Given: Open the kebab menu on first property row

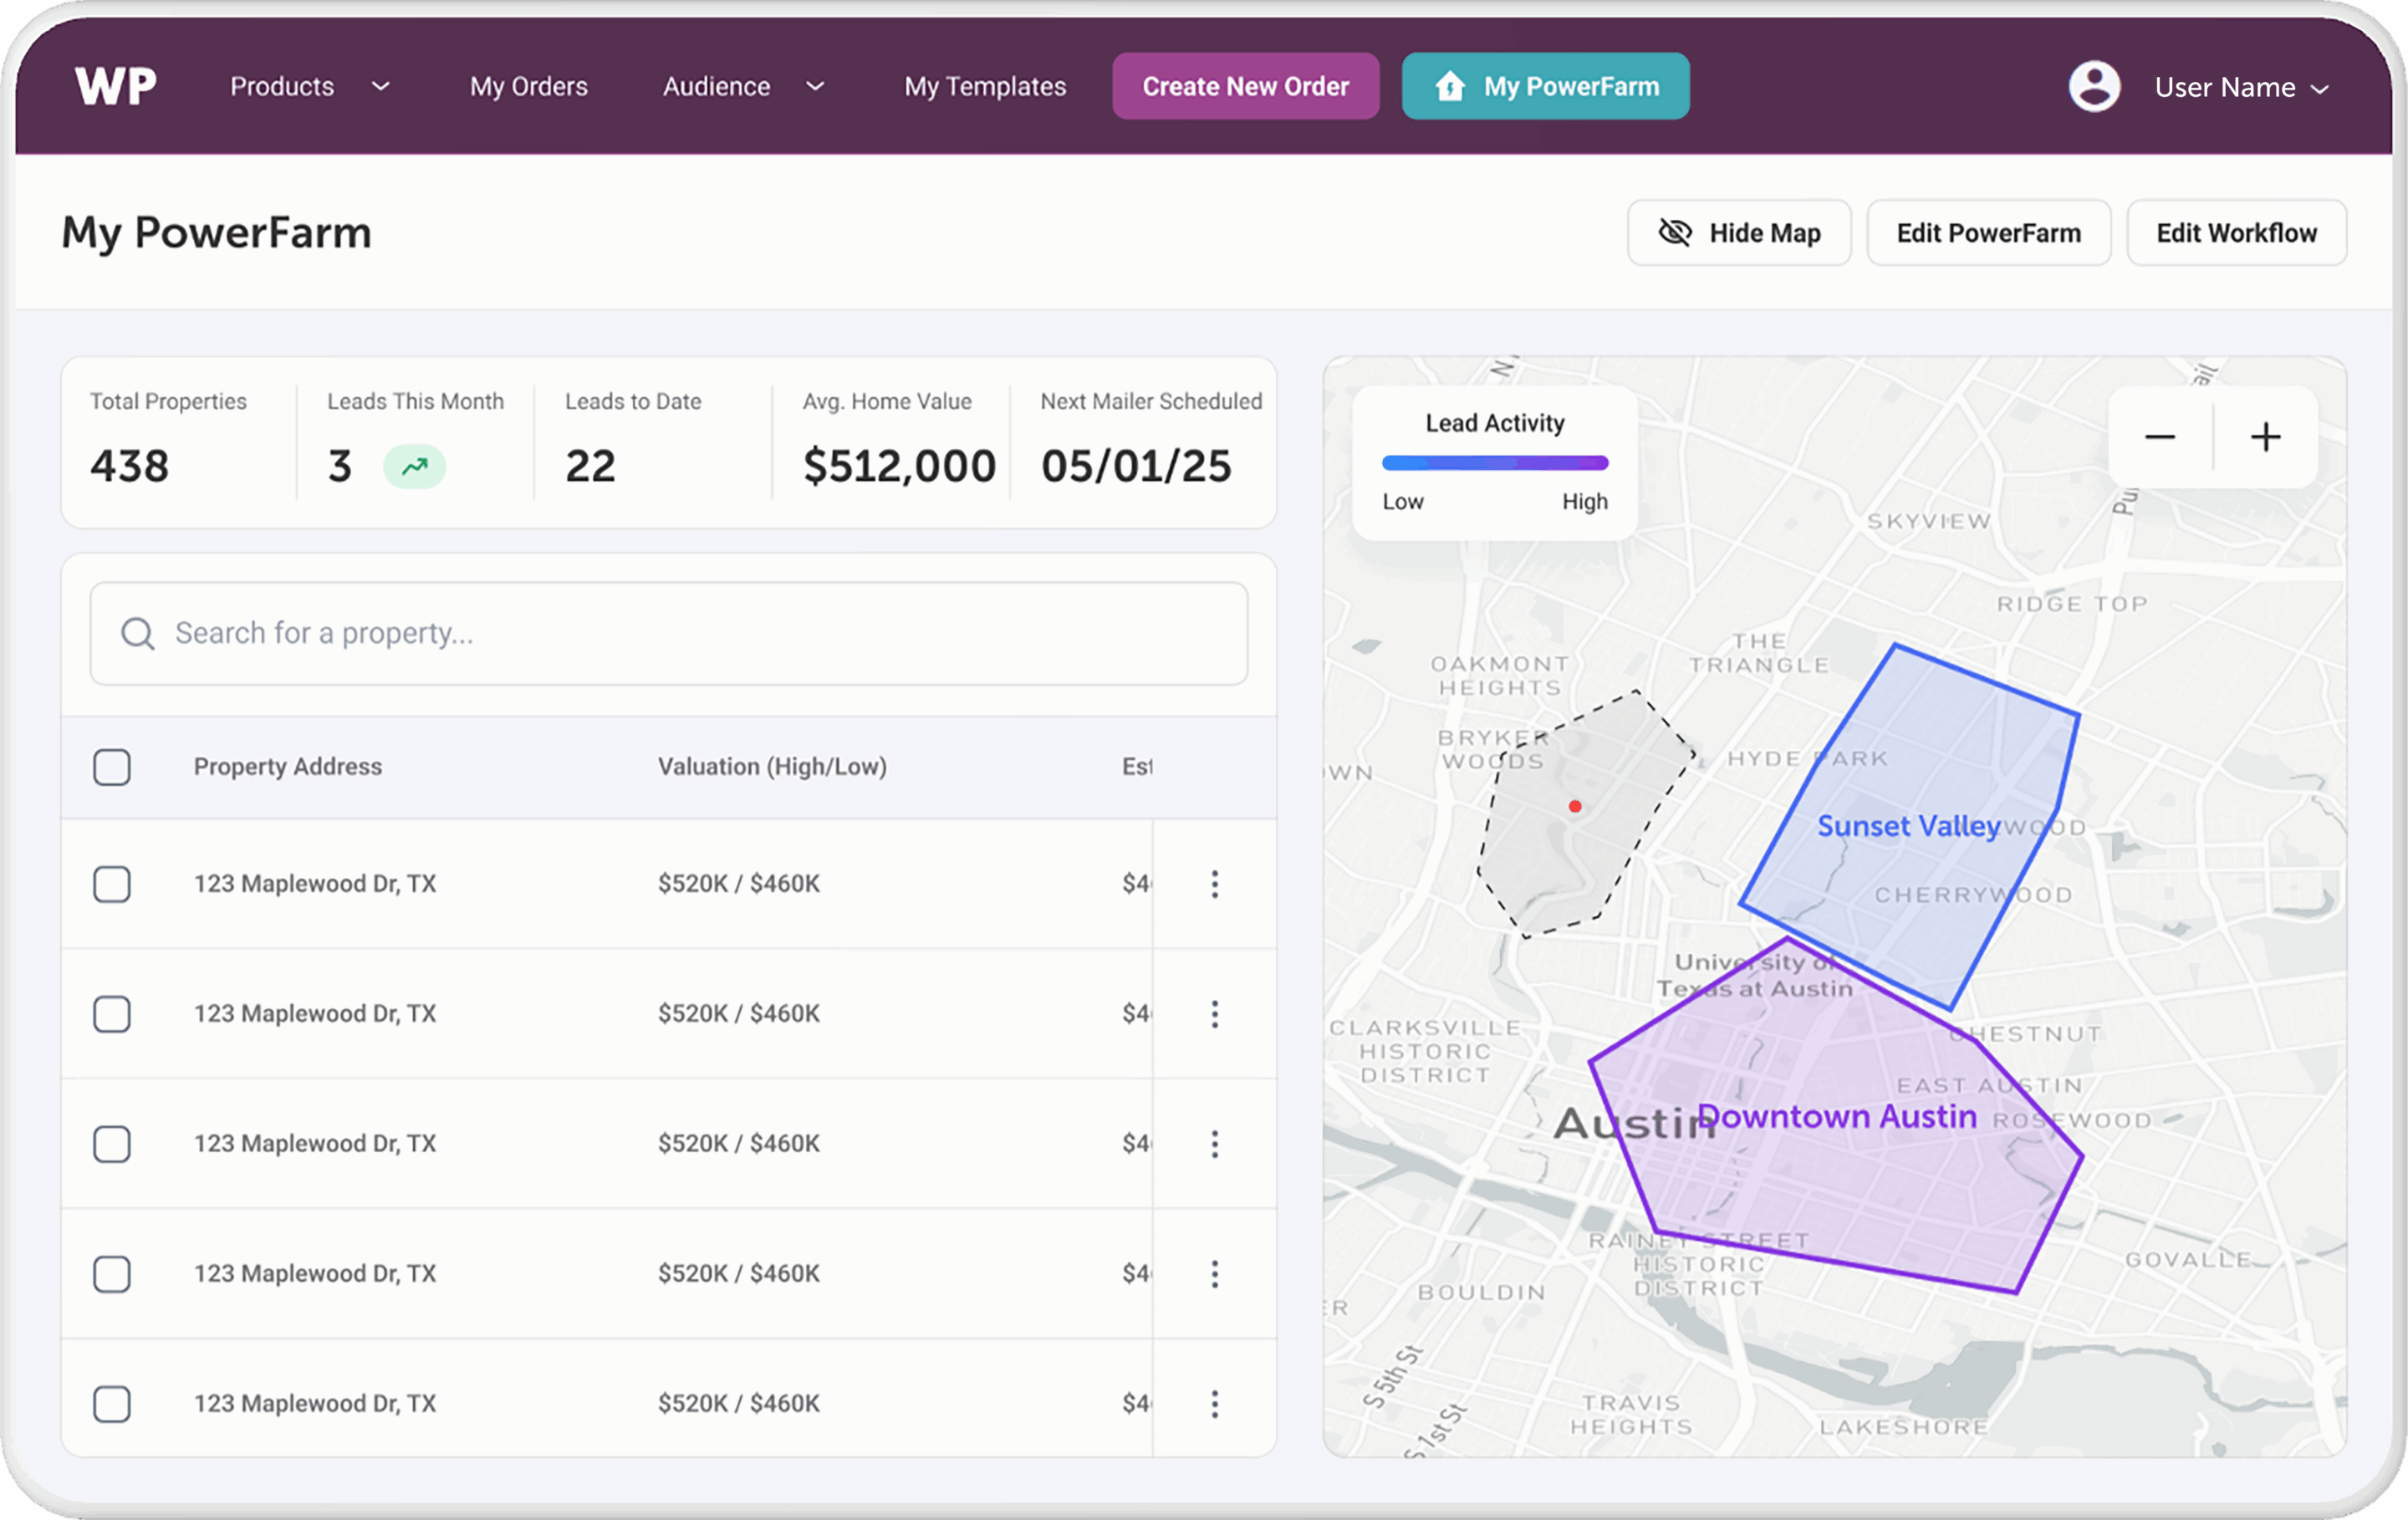Looking at the screenshot, I should coord(1215,884).
